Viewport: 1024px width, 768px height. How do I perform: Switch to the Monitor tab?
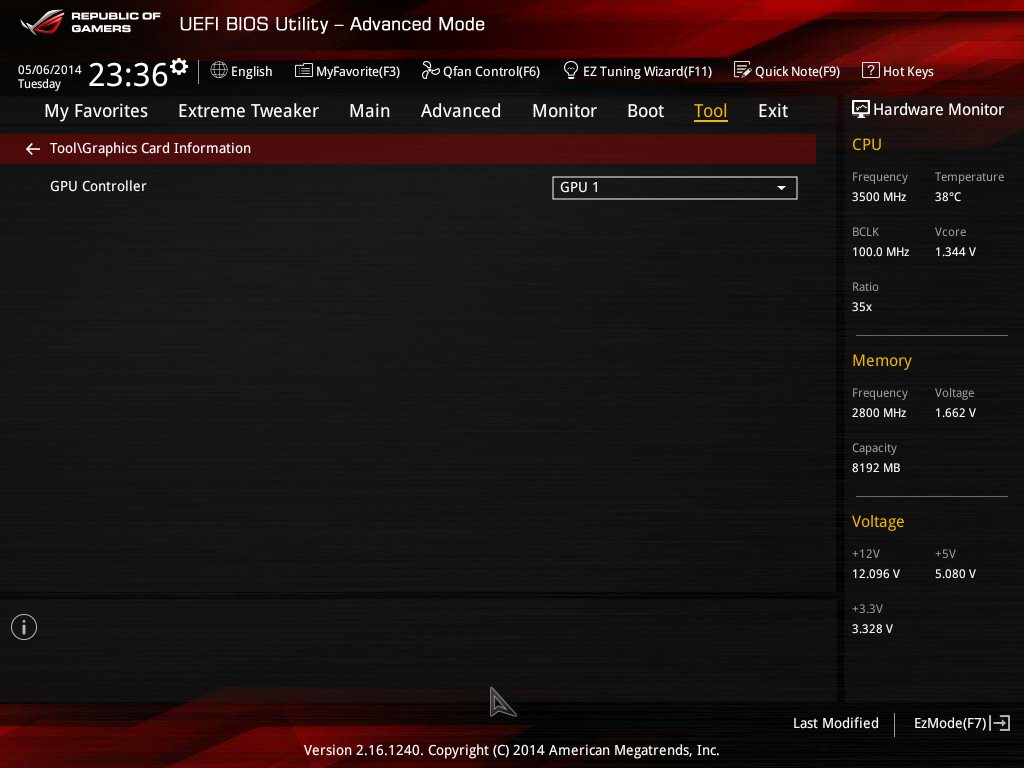click(564, 111)
